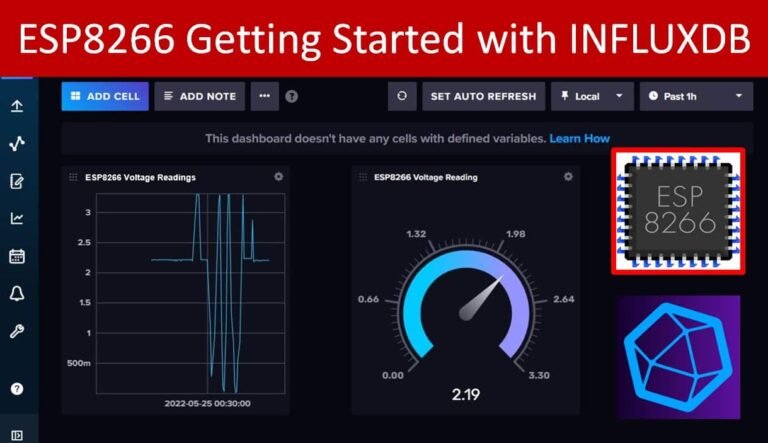Click the InfluxDB logo image

pyautogui.click(x=678, y=357)
